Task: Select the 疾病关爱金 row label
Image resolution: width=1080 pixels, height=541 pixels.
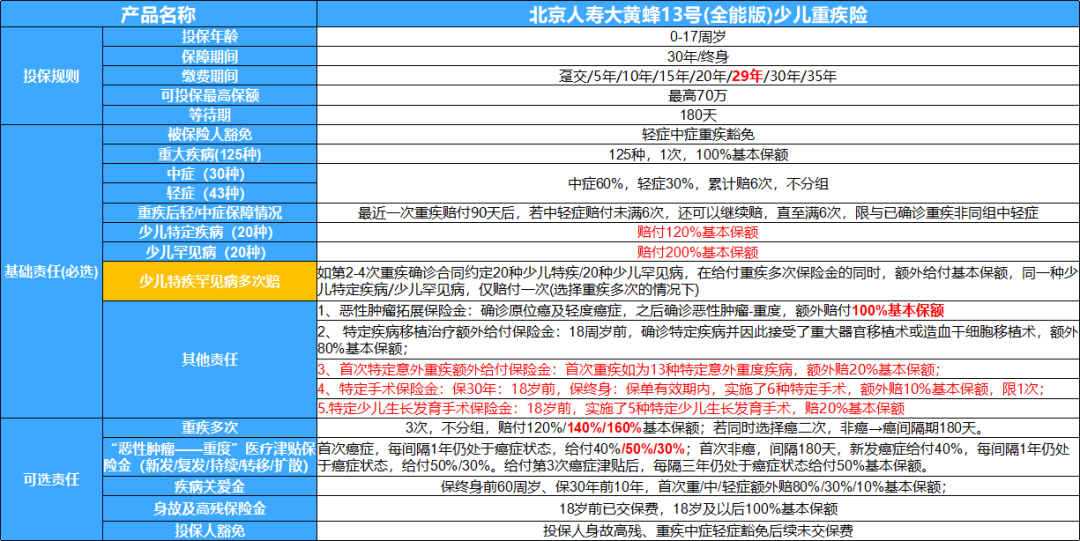Action: (209, 487)
